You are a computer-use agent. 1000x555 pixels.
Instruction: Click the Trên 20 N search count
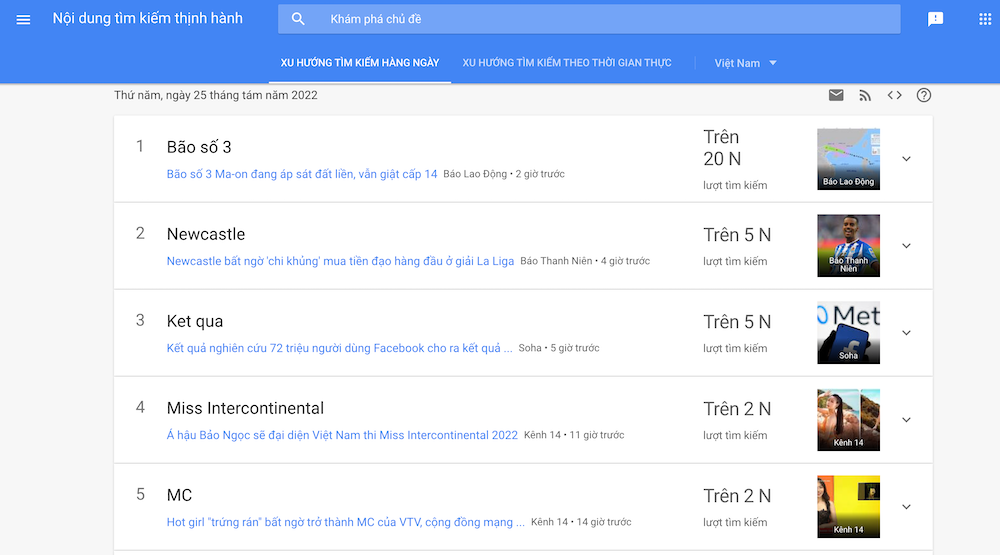point(722,148)
